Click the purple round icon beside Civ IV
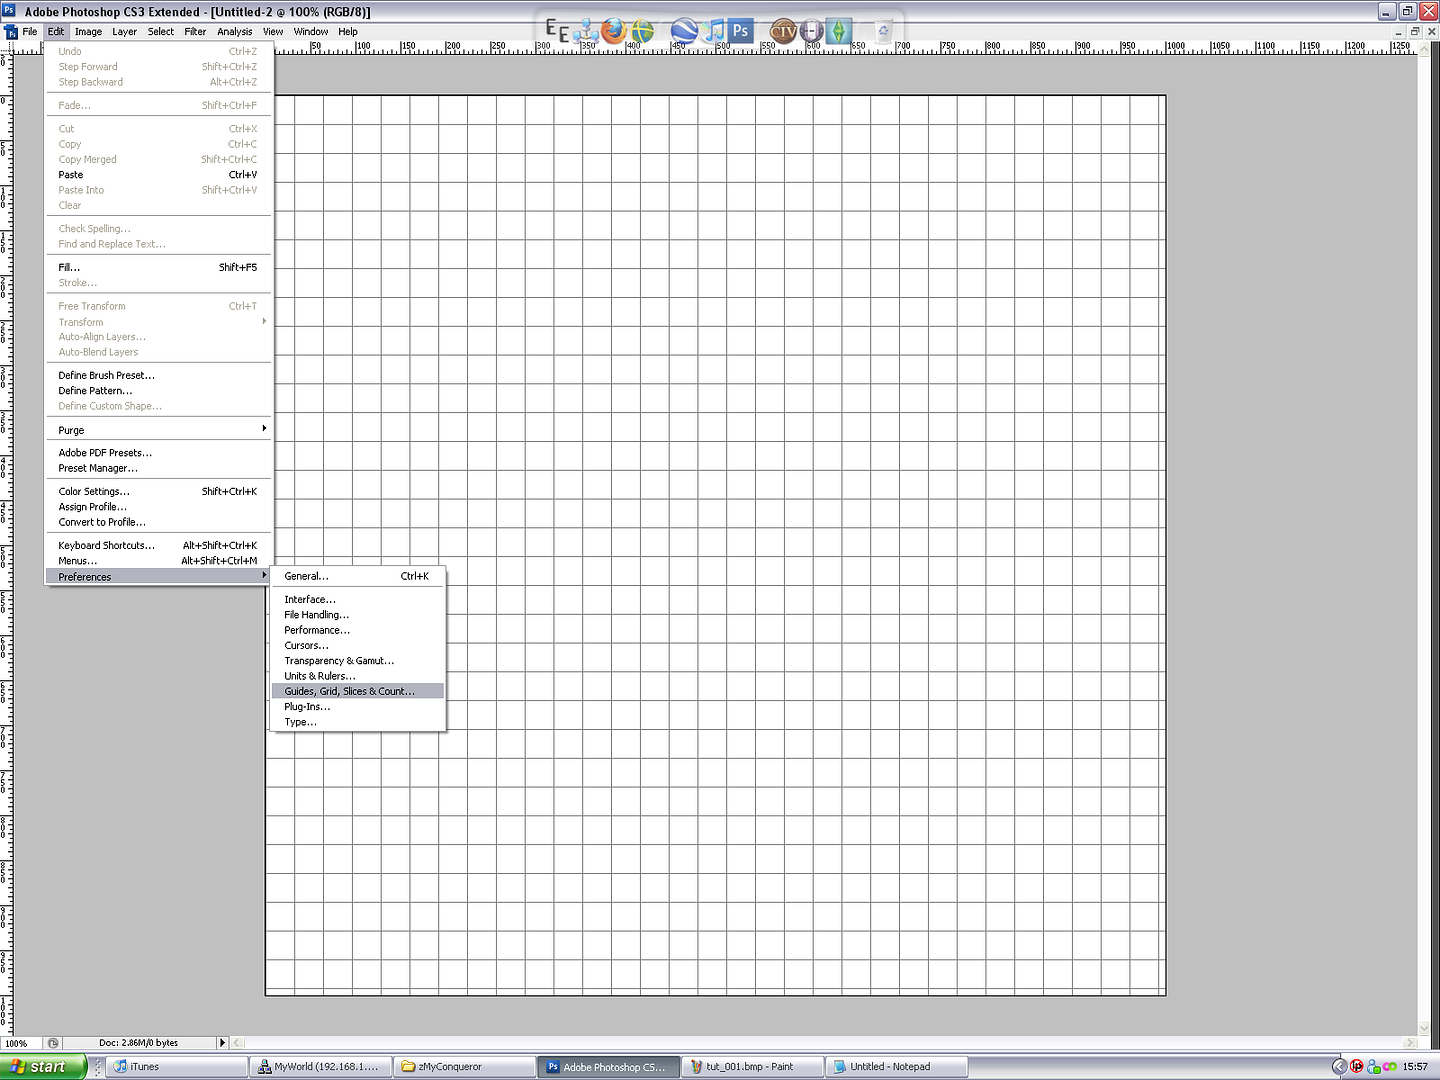 (x=812, y=31)
